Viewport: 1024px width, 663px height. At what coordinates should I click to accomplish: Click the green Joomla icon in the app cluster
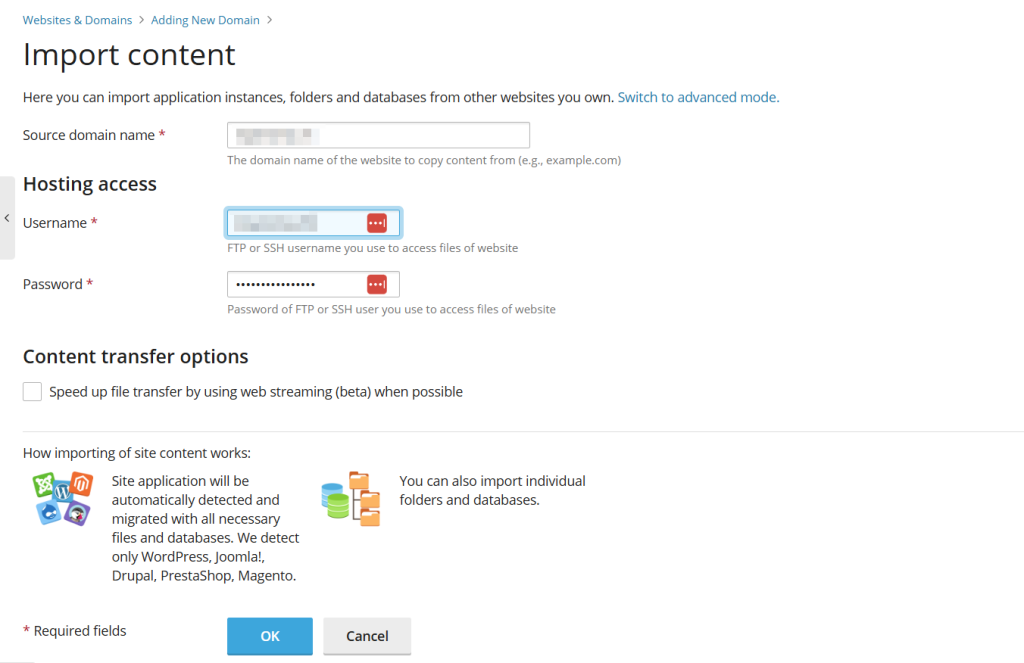[x=45, y=483]
